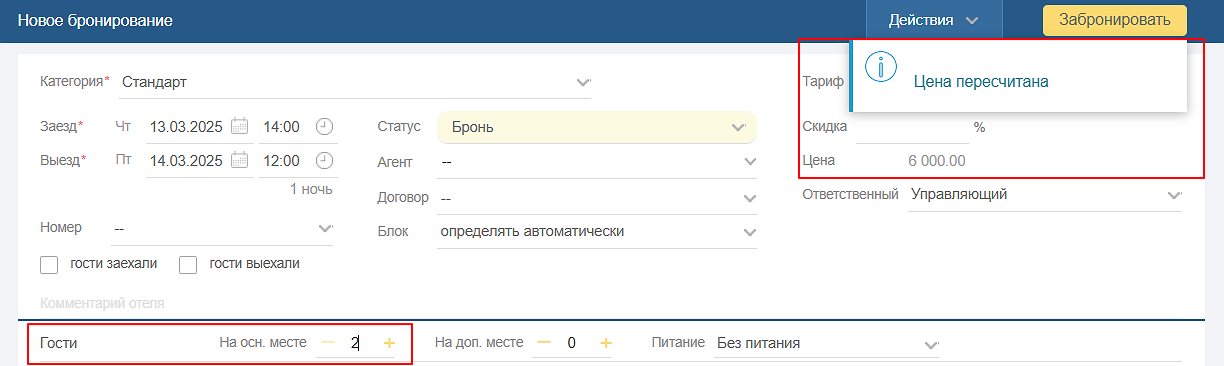Increase guests on extra place
Screen dimensions: 1224x366
point(605,343)
